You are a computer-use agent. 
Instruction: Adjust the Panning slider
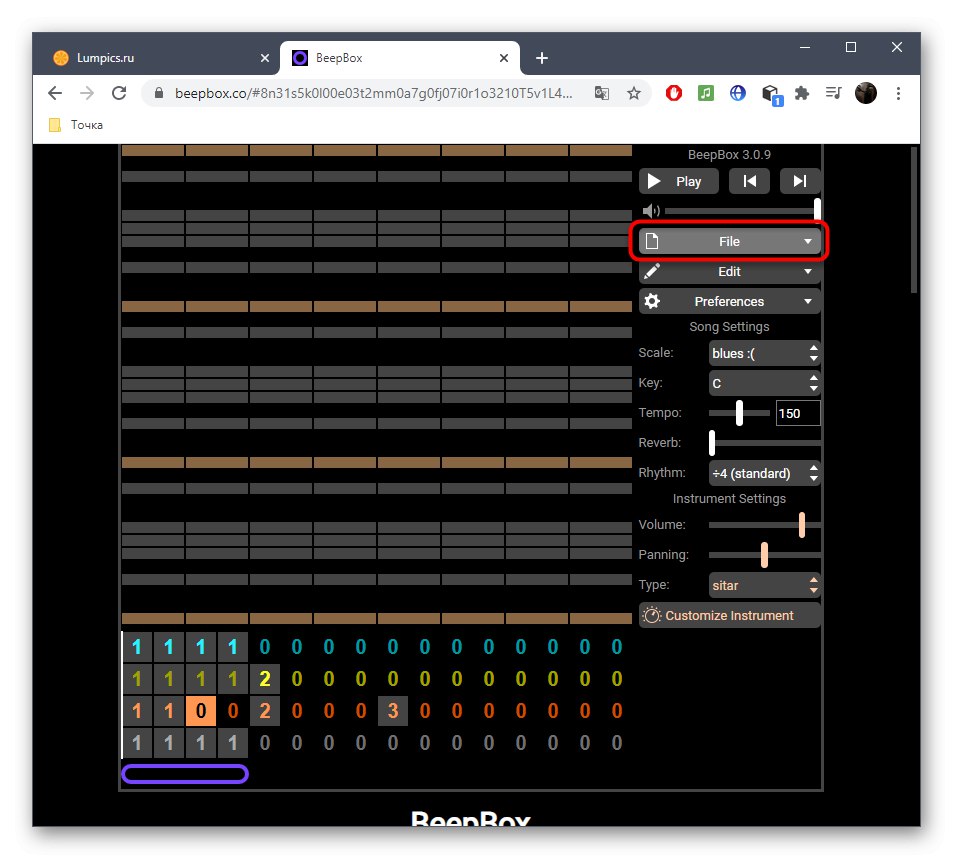click(764, 554)
